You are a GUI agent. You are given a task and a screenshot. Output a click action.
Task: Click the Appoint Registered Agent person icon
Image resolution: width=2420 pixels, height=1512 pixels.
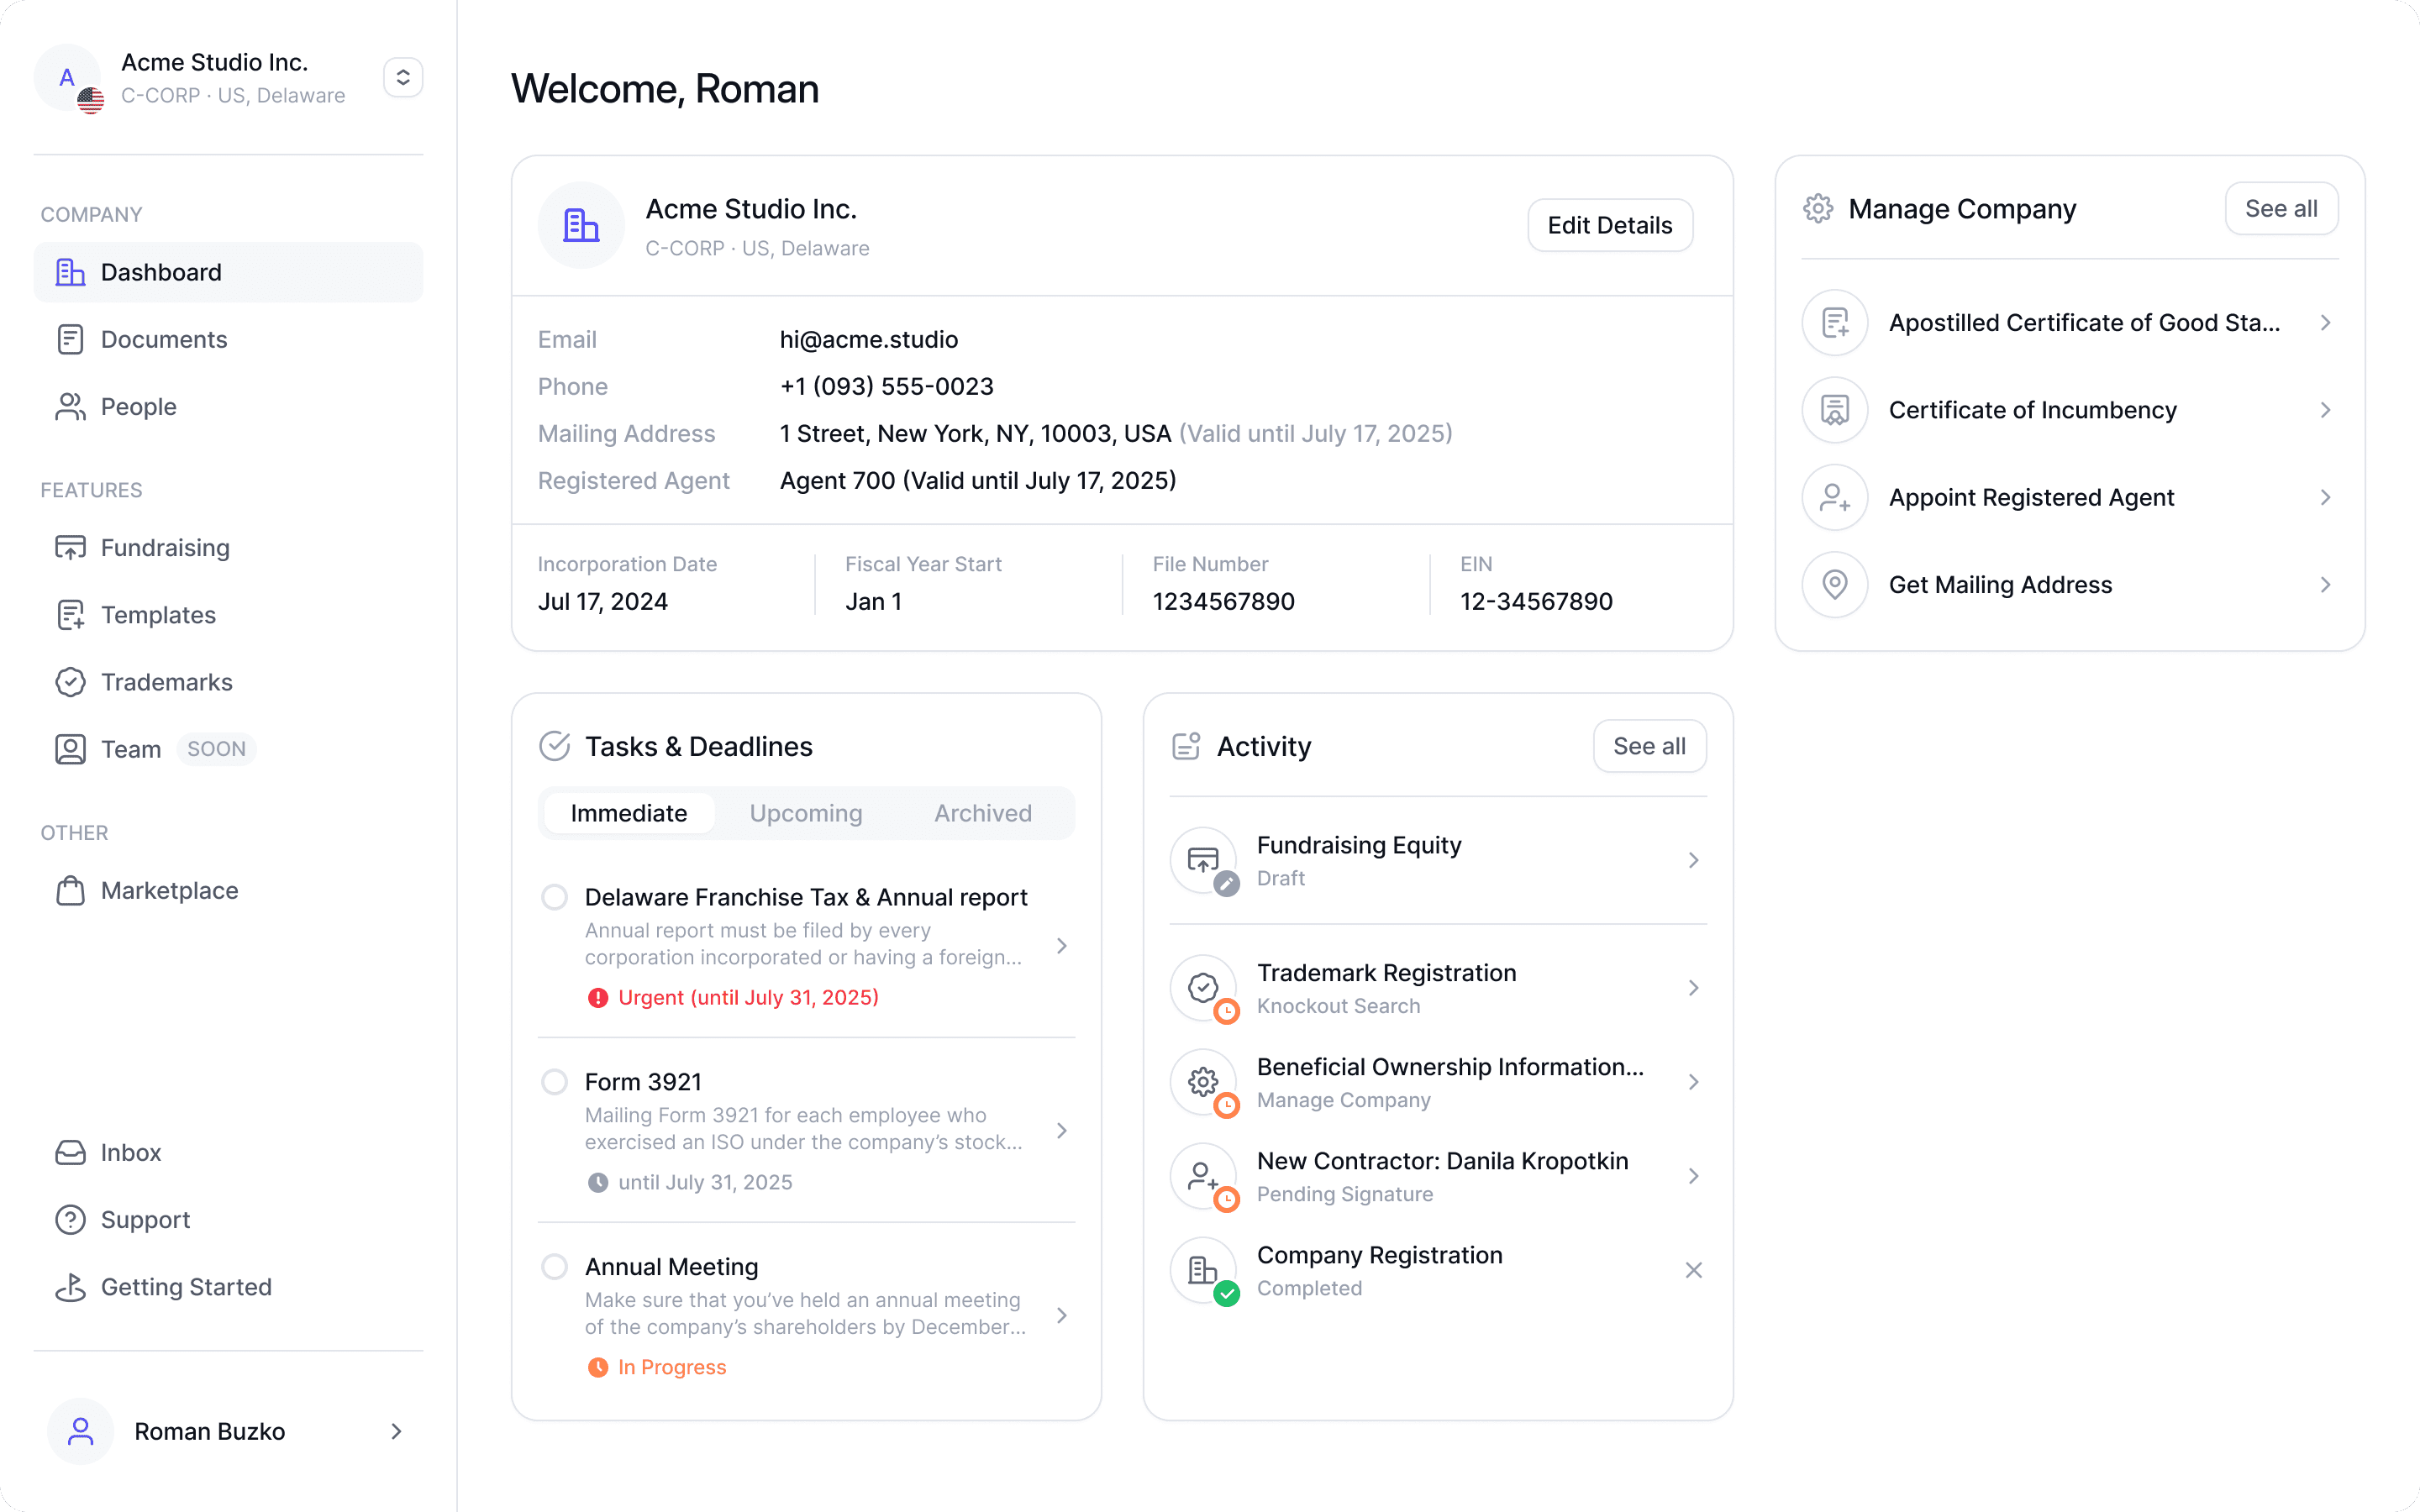1835,497
